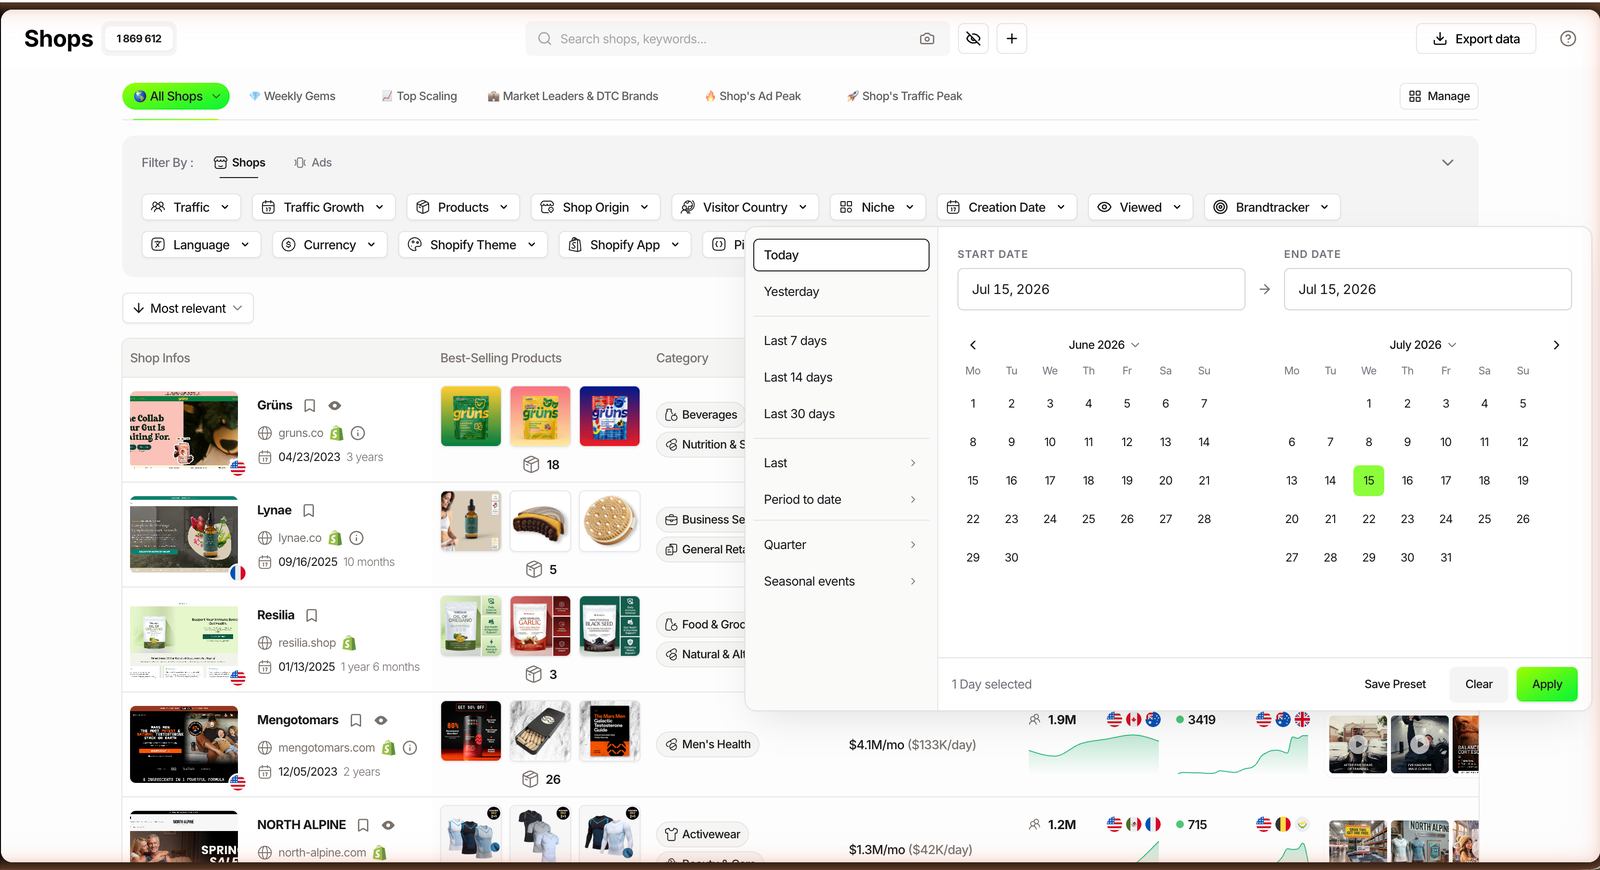Image resolution: width=1600 pixels, height=870 pixels.
Task: Go to next month in calendar
Action: click(1556, 345)
